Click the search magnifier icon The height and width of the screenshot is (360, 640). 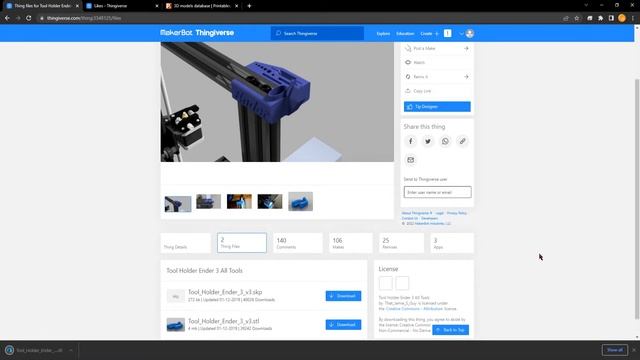(278, 33)
